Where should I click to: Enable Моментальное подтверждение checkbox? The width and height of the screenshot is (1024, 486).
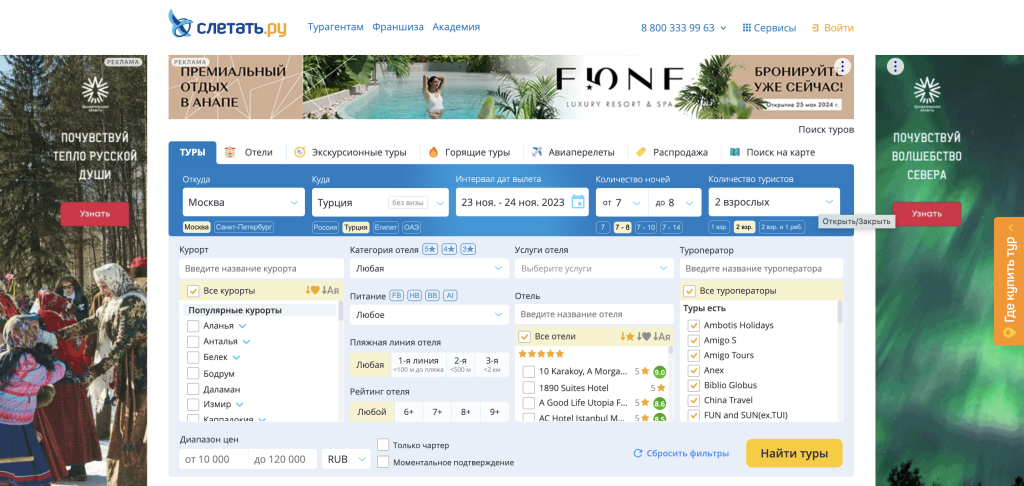tap(383, 462)
